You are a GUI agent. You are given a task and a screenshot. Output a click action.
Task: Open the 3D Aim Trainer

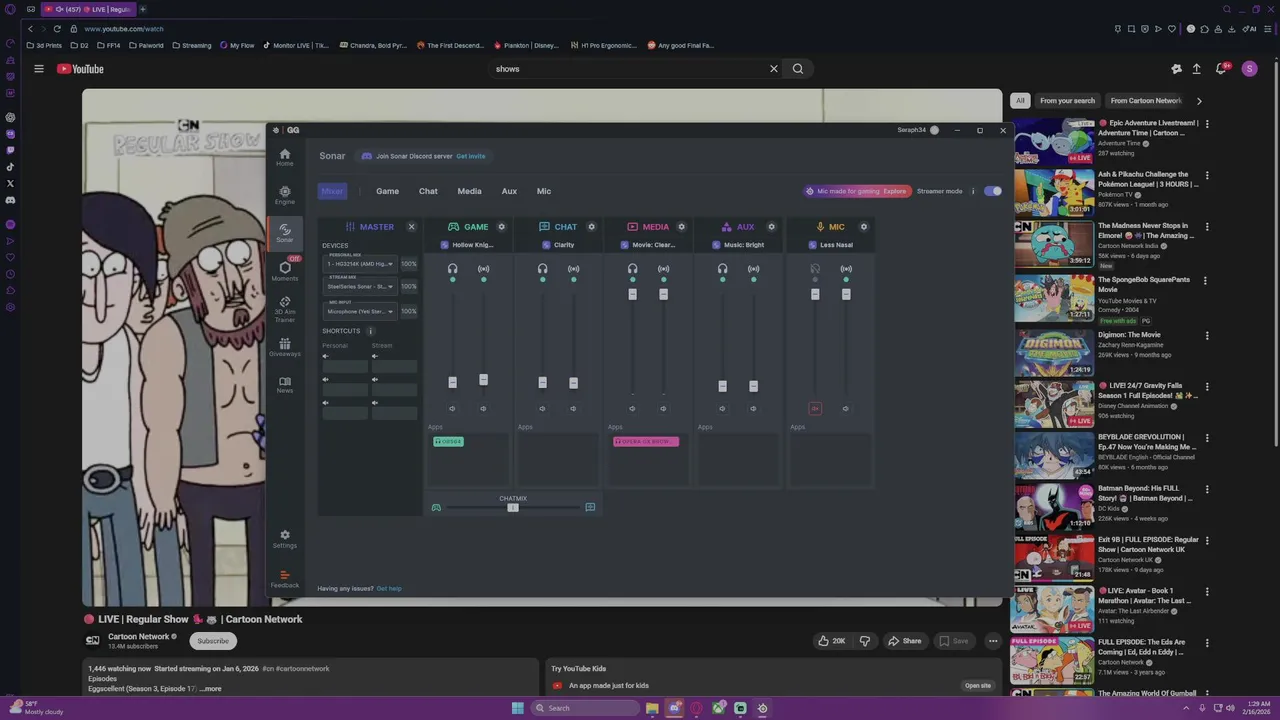285,309
